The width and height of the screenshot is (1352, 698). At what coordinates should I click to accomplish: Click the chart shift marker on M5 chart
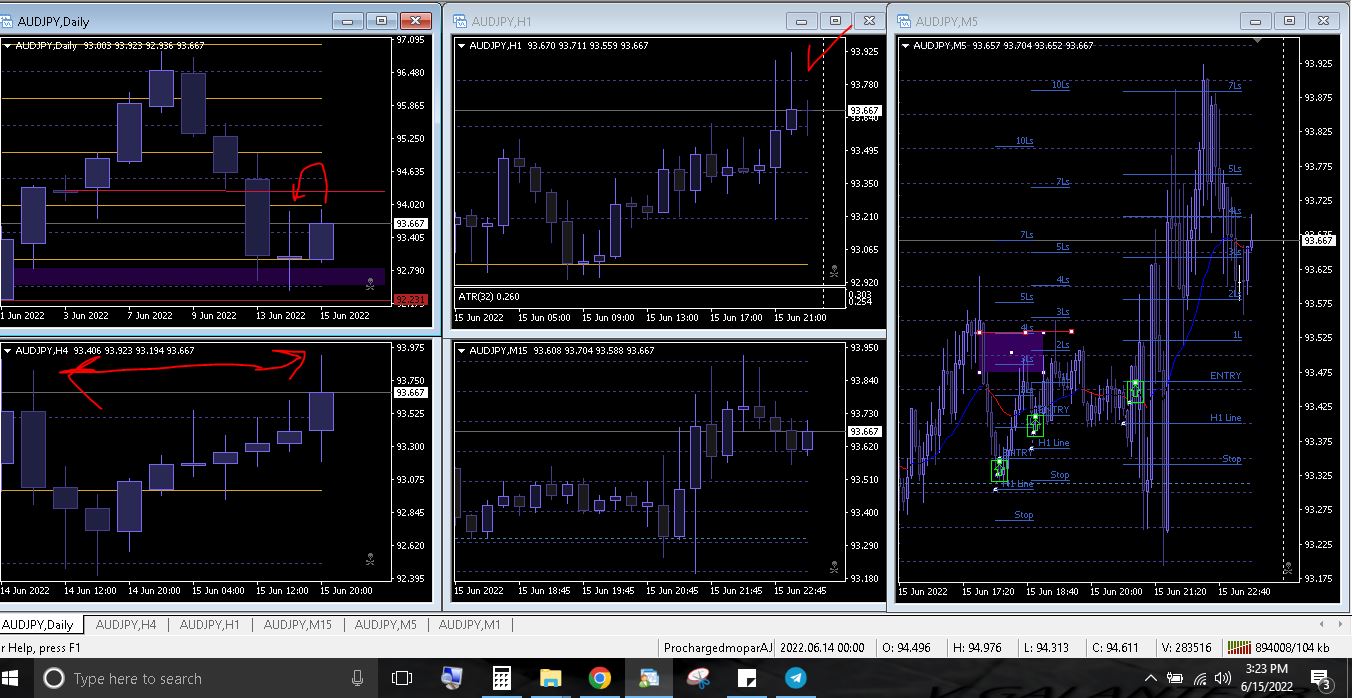[x=1258, y=40]
